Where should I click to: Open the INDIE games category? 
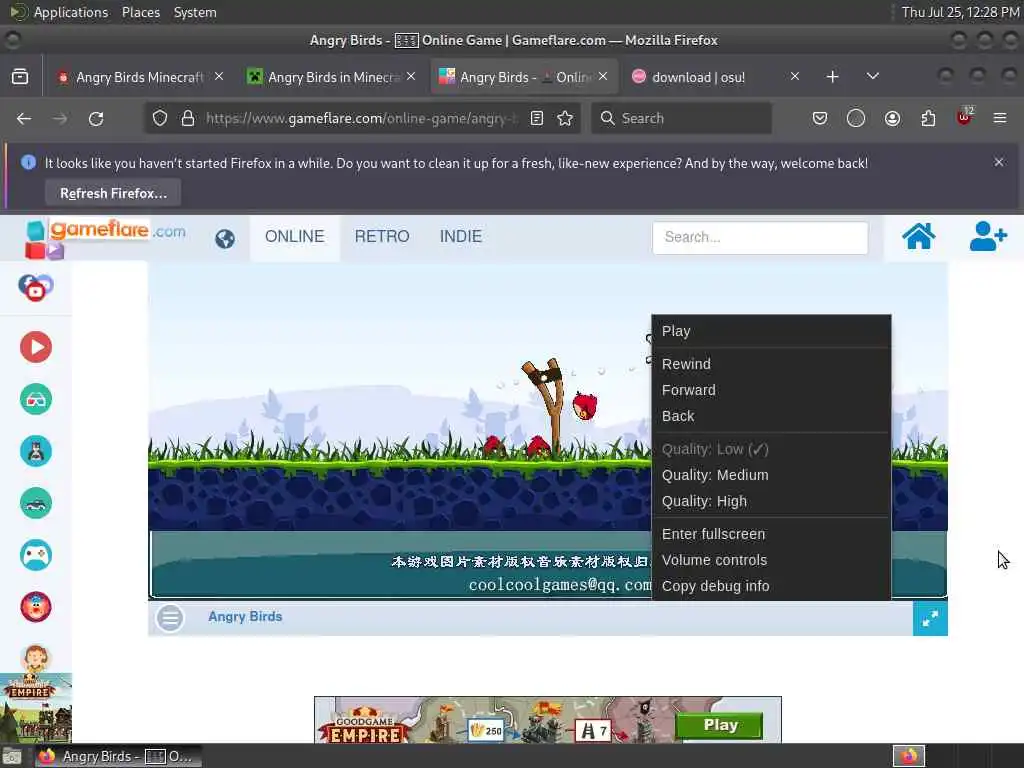[460, 236]
